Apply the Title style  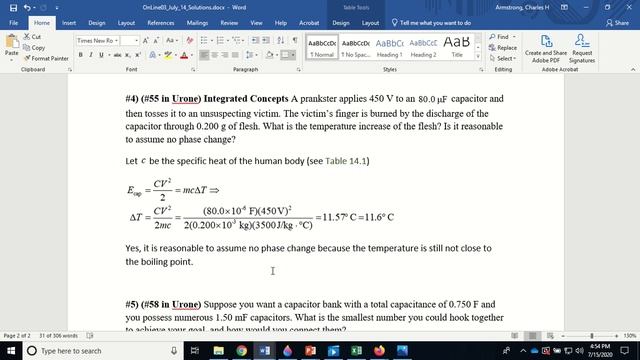pyautogui.click(x=457, y=48)
